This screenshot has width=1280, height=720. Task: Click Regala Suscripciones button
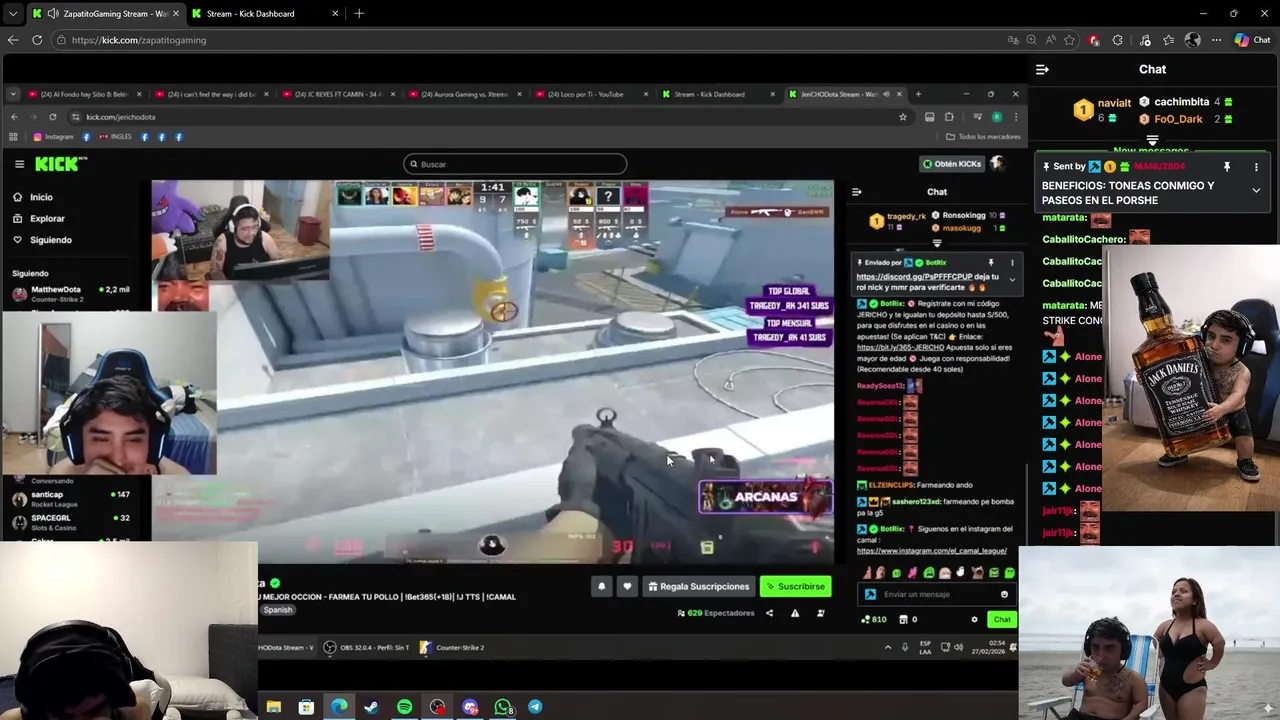click(x=698, y=587)
